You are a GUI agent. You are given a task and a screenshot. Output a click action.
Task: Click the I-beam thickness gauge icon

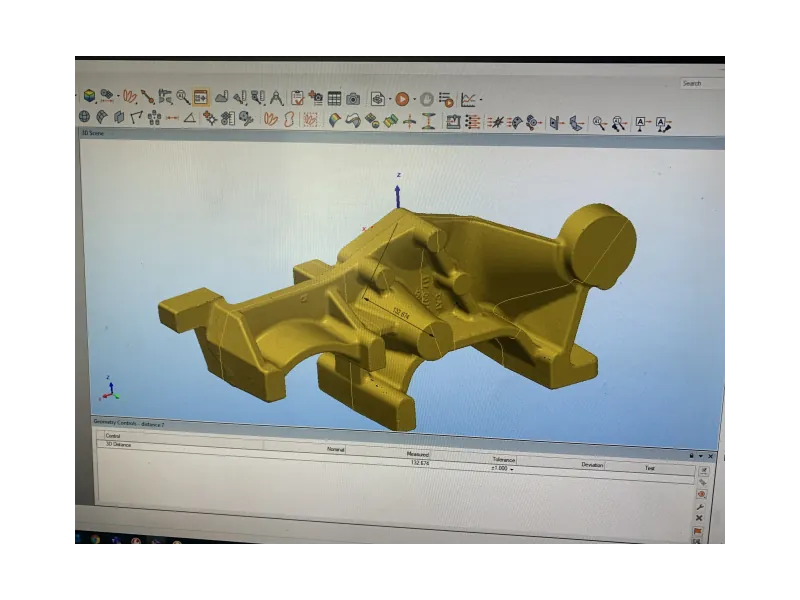click(428, 122)
